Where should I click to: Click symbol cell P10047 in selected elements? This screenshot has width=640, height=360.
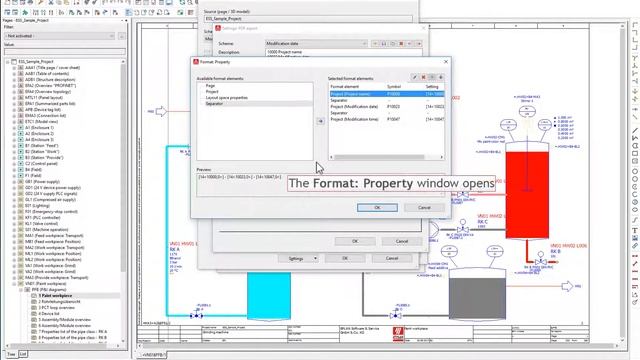click(393, 119)
